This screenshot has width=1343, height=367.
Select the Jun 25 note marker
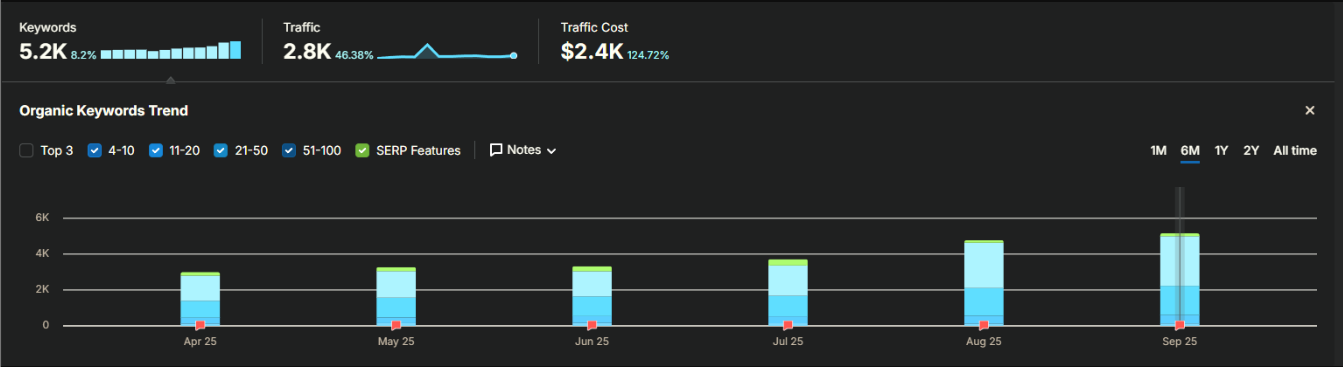592,325
